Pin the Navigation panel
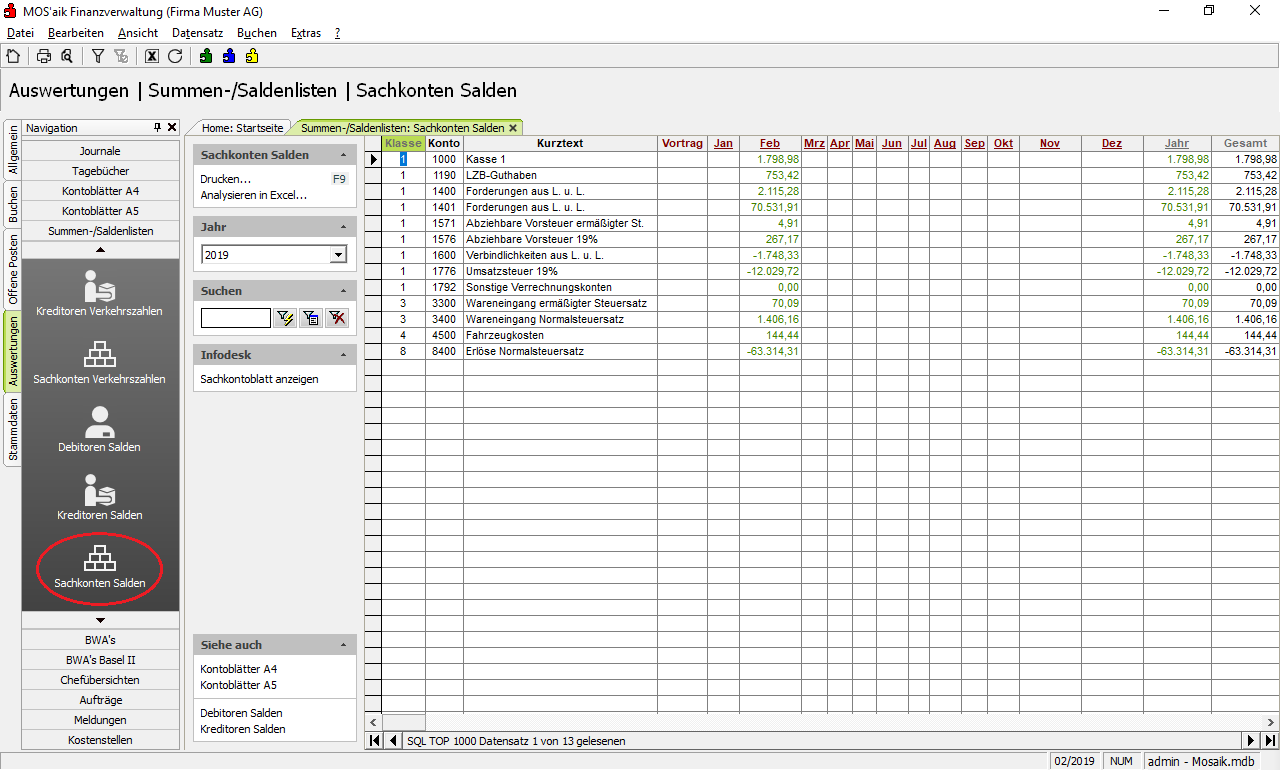This screenshot has width=1280, height=770. tap(157, 128)
